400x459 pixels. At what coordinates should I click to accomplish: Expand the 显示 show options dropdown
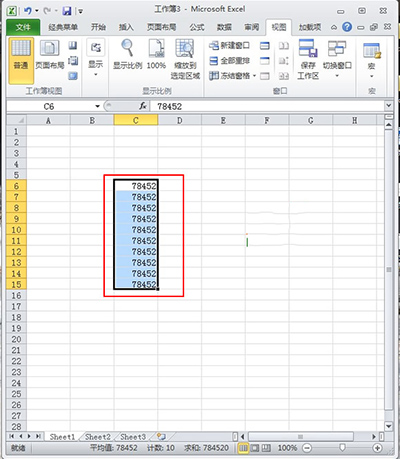pyautogui.click(x=95, y=74)
